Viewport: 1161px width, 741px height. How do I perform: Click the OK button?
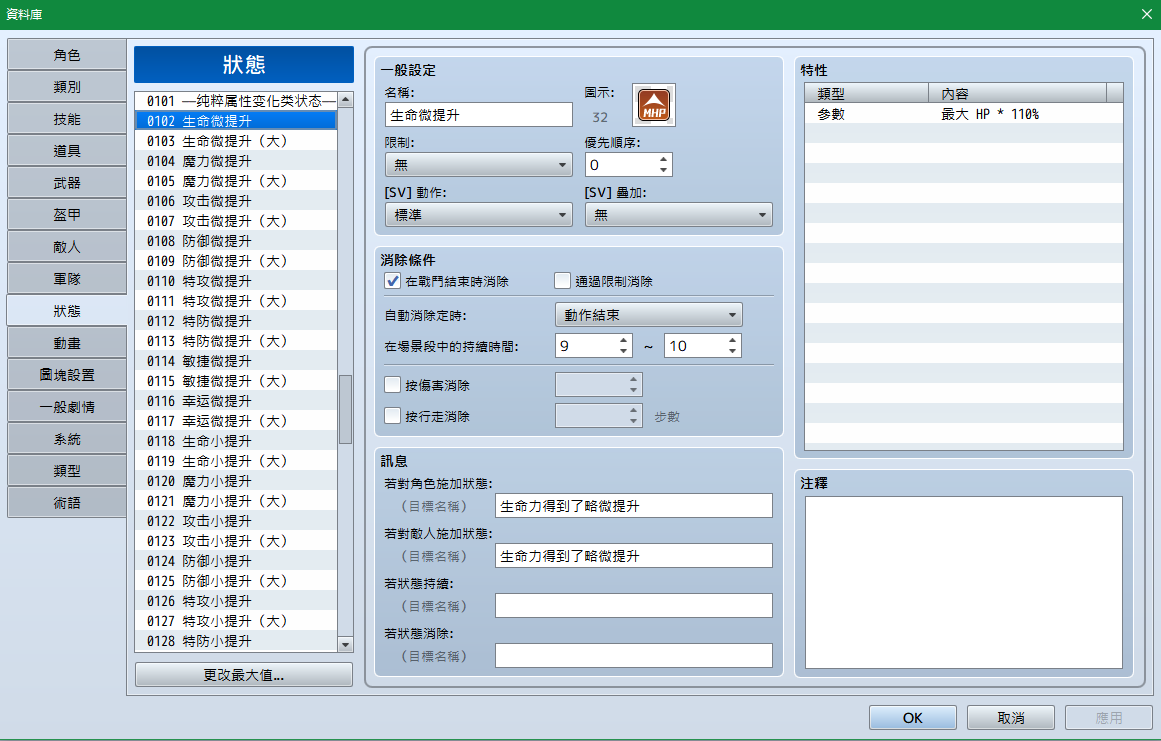pos(912,717)
